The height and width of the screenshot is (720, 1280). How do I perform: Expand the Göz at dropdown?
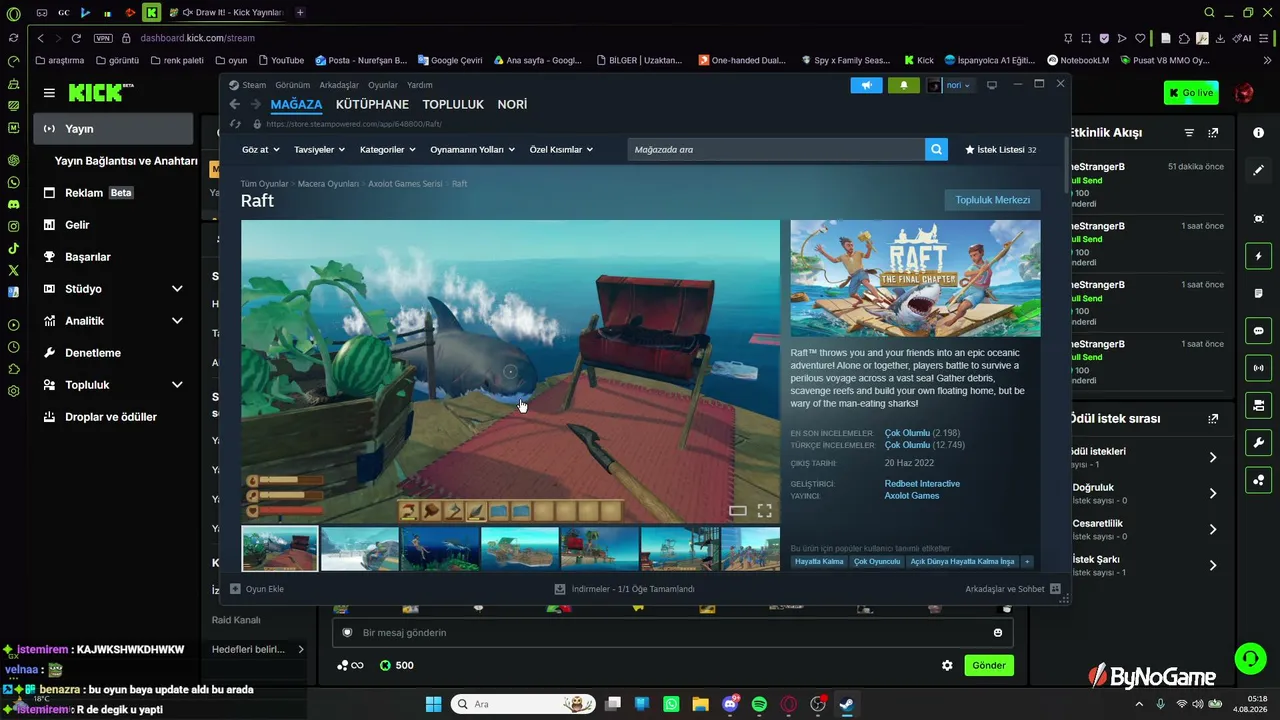point(261,149)
